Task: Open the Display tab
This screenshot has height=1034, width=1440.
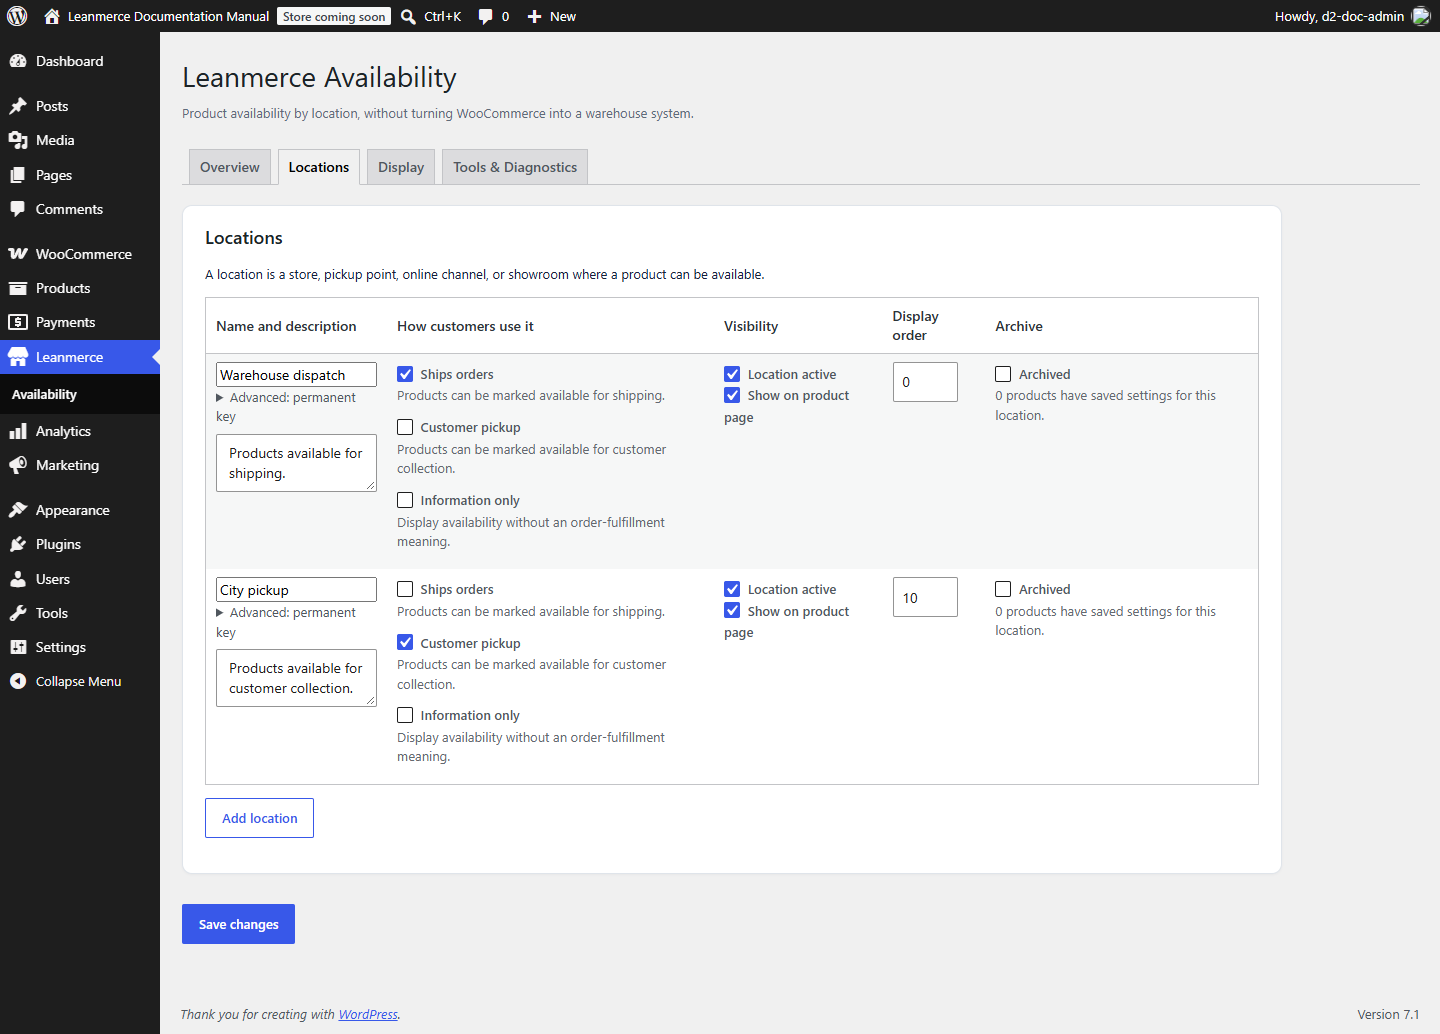Action: pyautogui.click(x=401, y=167)
